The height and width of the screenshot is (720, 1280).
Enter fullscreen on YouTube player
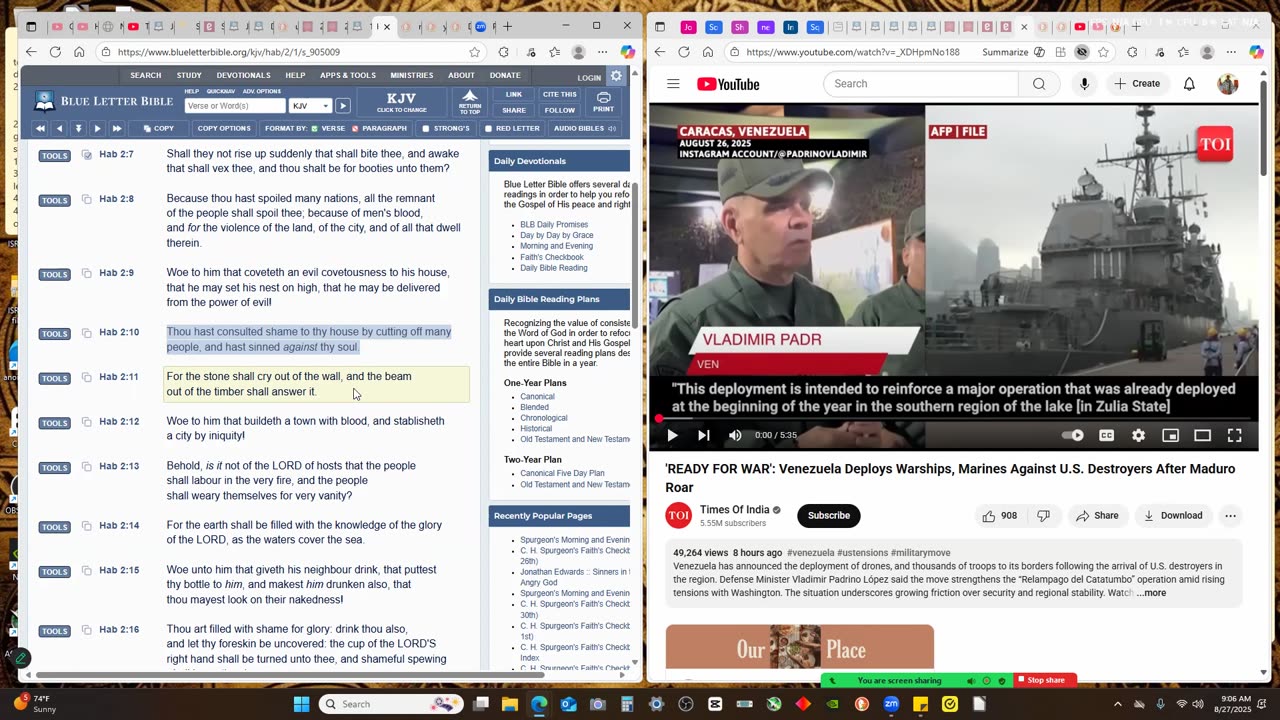1234,435
